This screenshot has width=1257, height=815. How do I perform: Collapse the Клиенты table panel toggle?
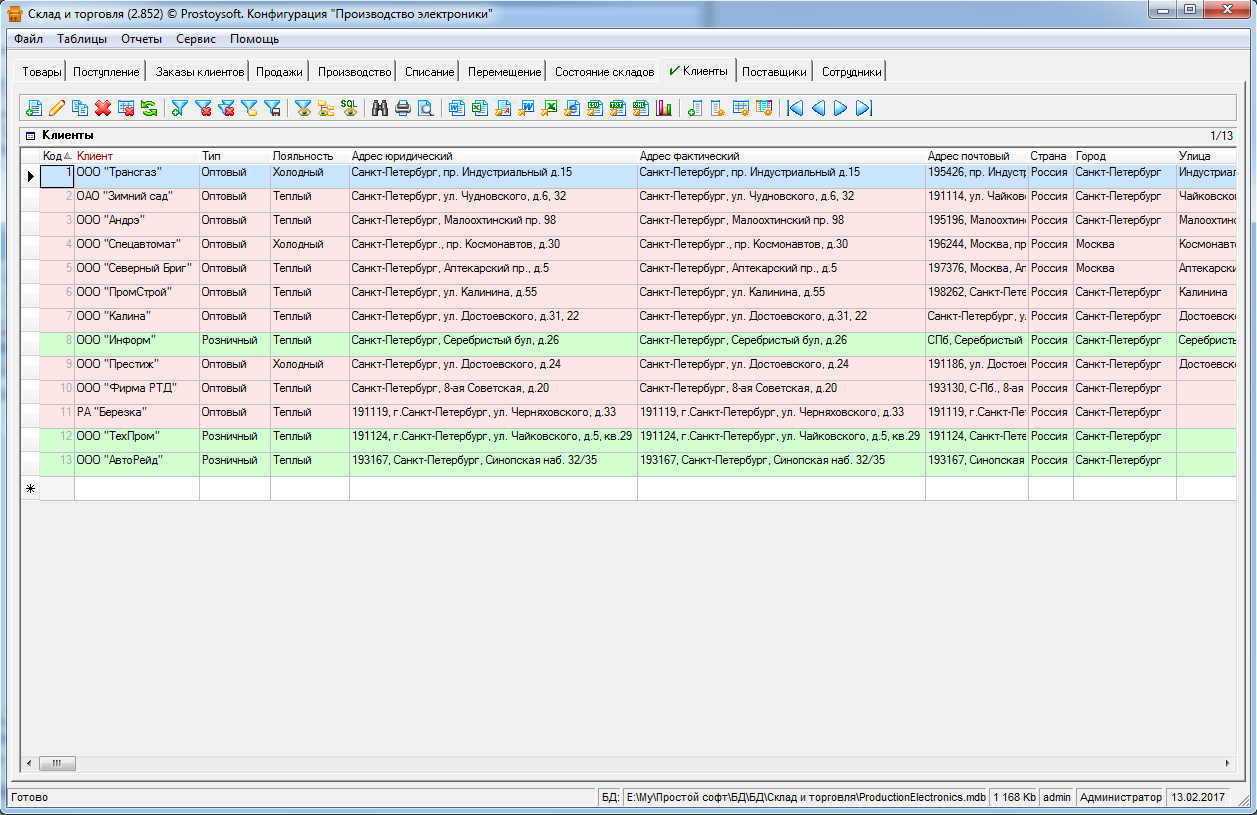click(x=30, y=135)
